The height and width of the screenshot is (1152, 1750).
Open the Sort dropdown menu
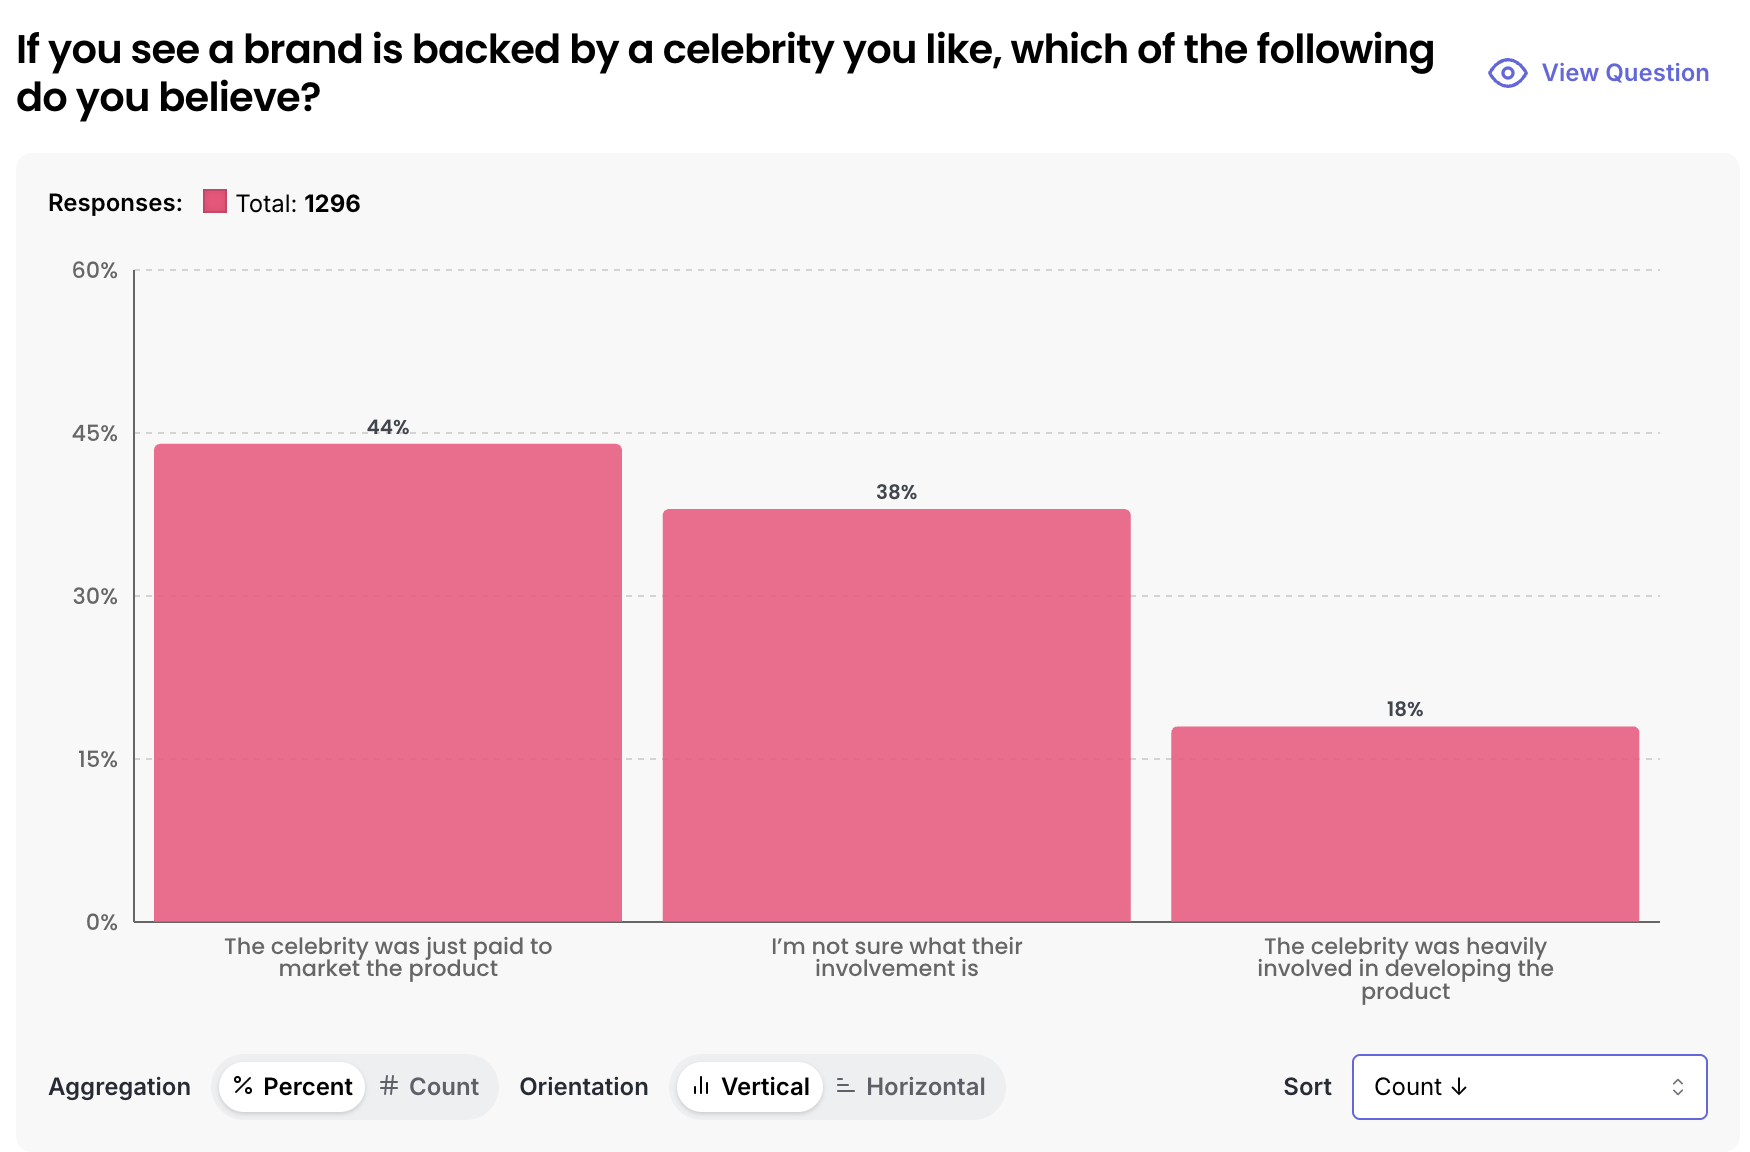[x=1528, y=1087]
